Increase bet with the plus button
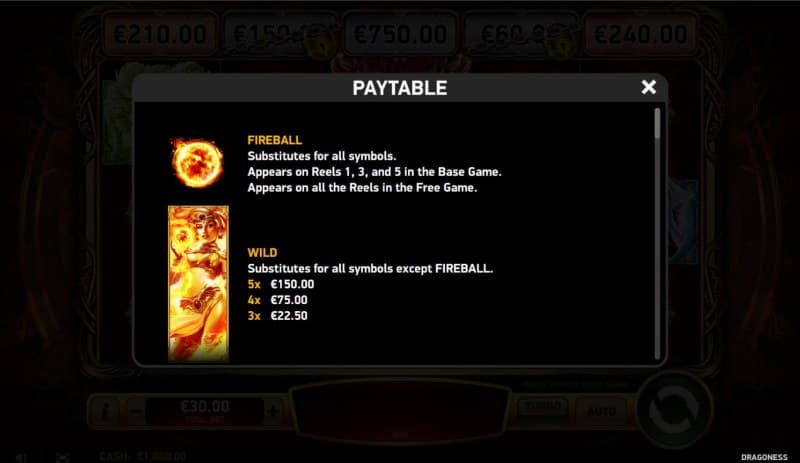The image size is (800, 463). point(273,410)
